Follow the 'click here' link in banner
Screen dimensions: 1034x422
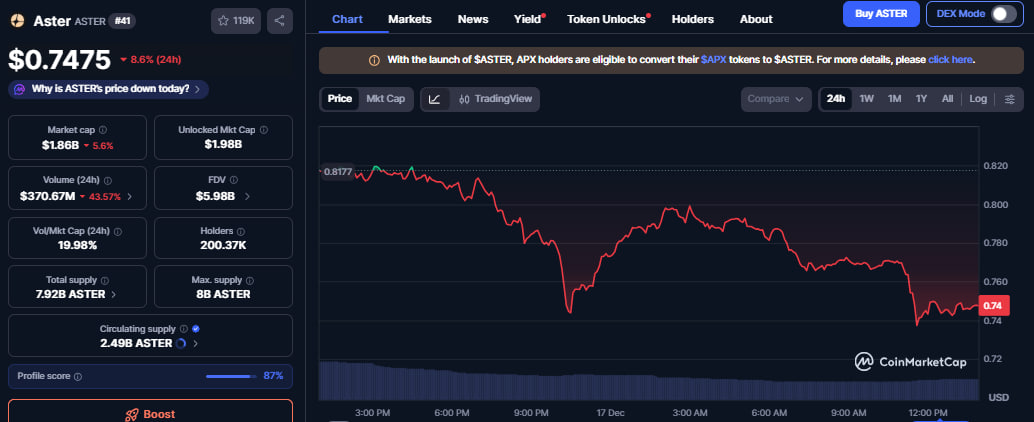950,60
